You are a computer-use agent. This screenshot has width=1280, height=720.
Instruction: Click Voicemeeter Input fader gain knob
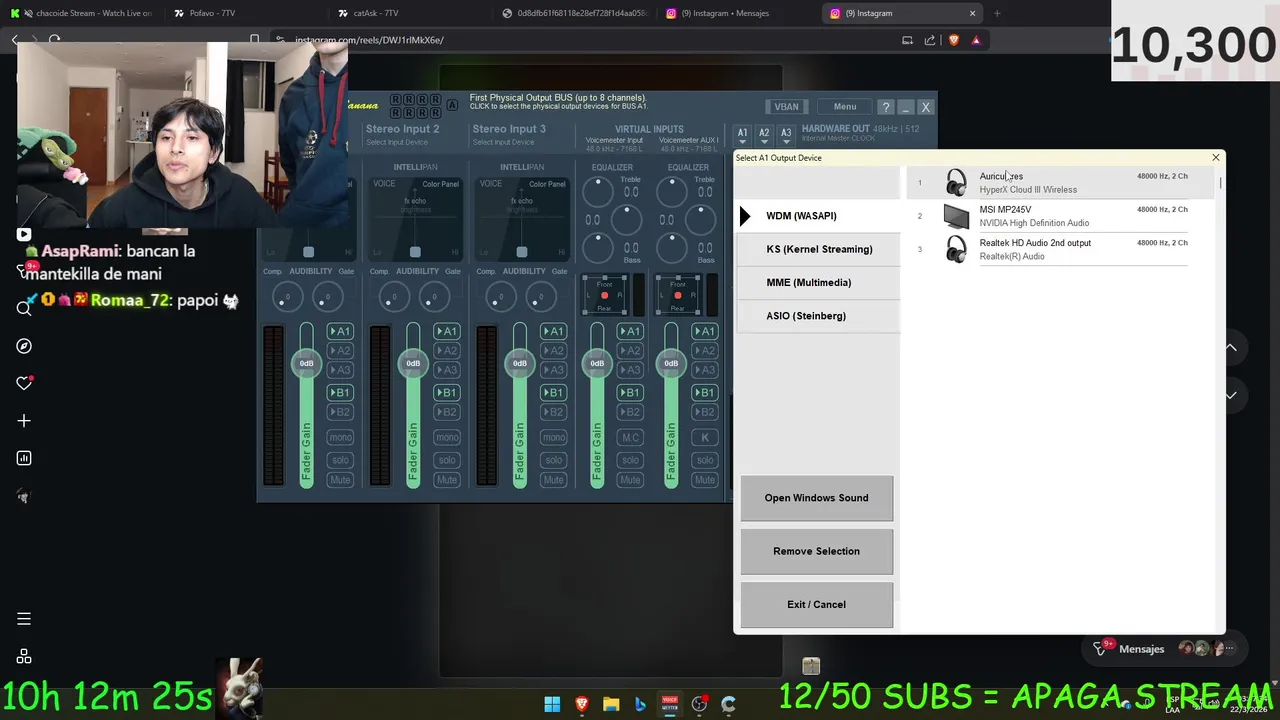[597, 363]
